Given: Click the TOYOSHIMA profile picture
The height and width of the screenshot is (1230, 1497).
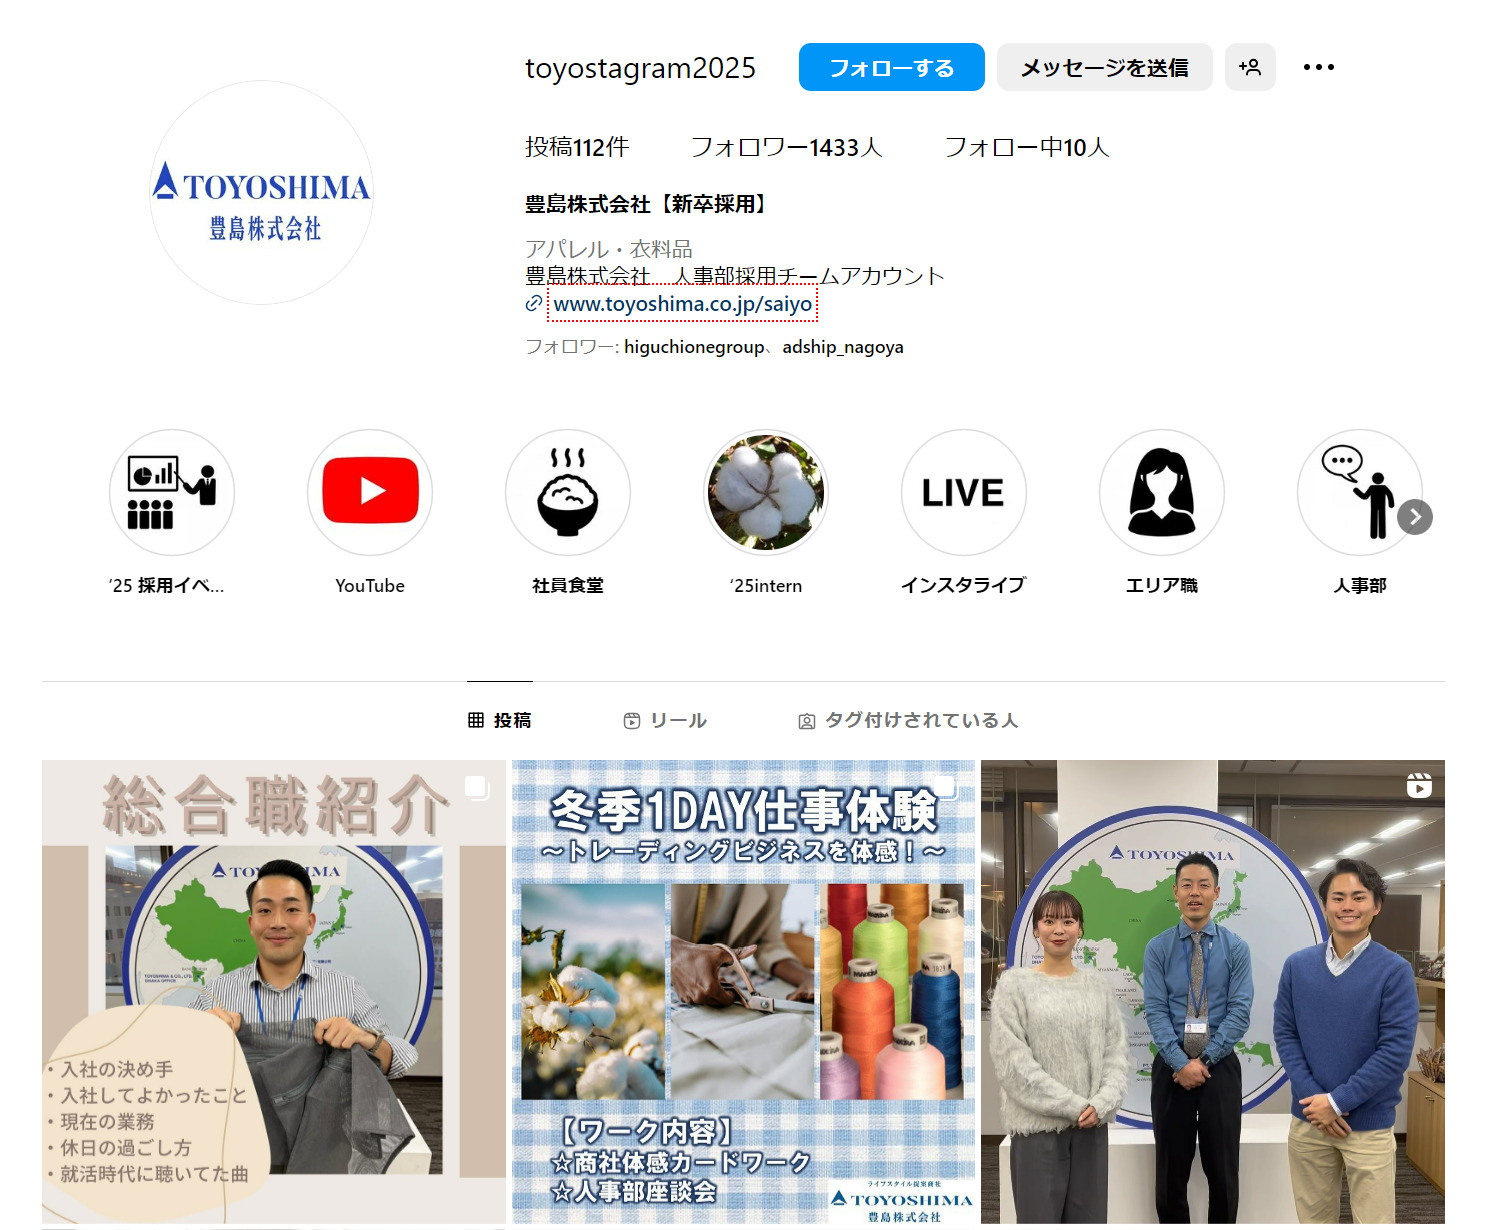Looking at the screenshot, I should coord(260,199).
